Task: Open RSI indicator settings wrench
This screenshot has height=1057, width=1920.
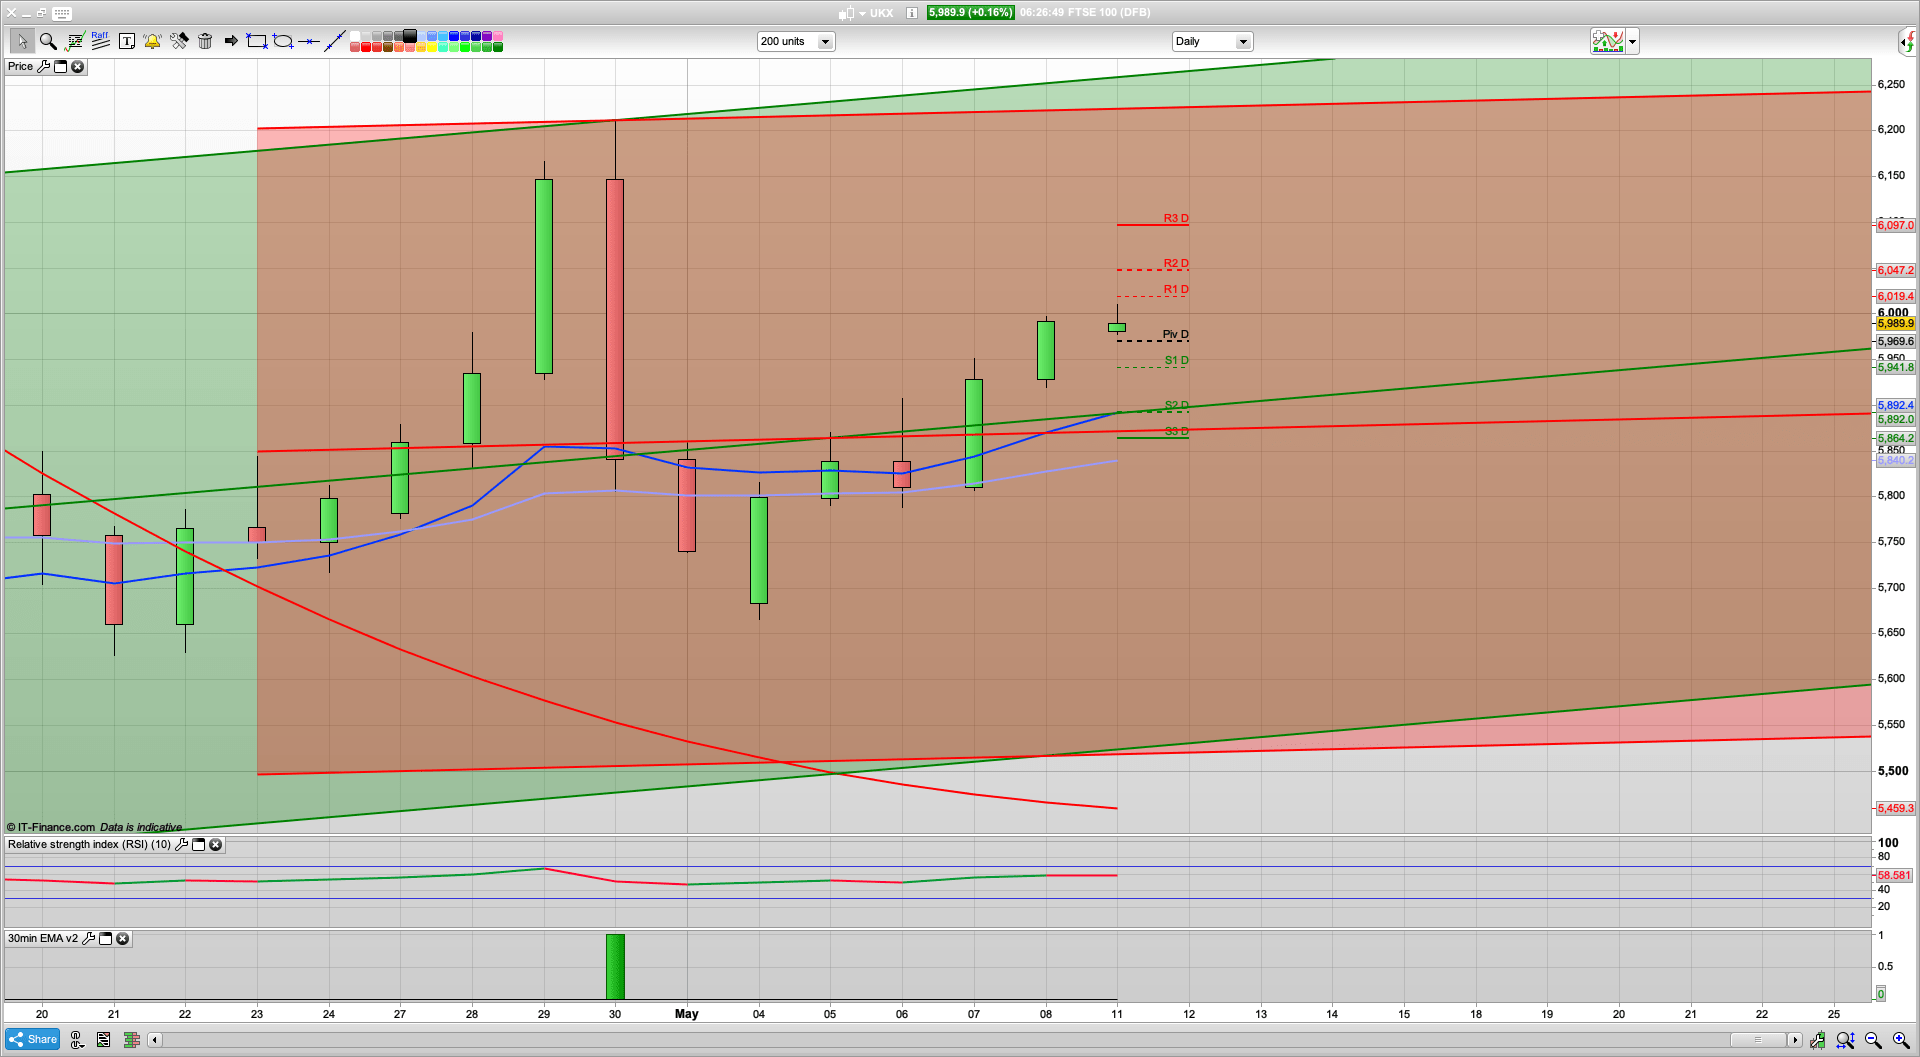Action: pos(181,845)
